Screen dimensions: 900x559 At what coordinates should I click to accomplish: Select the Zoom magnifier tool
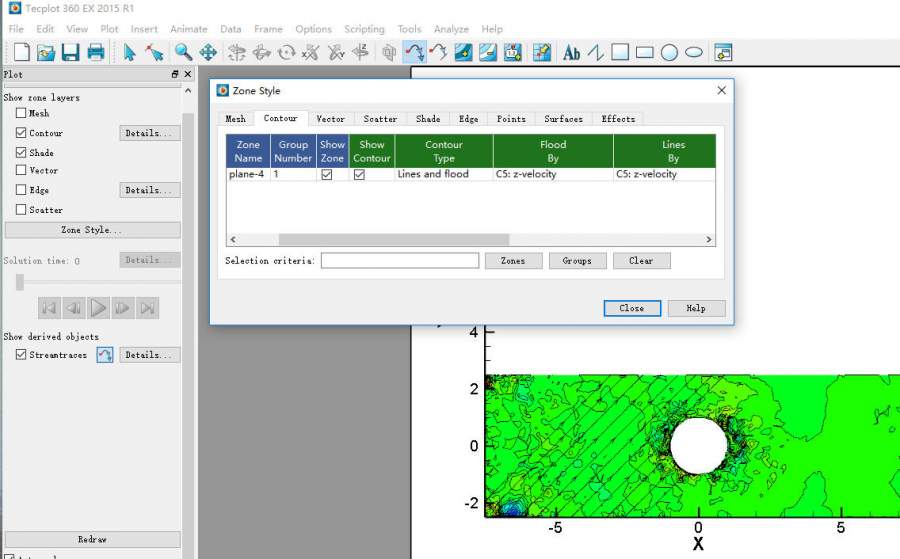tap(183, 53)
